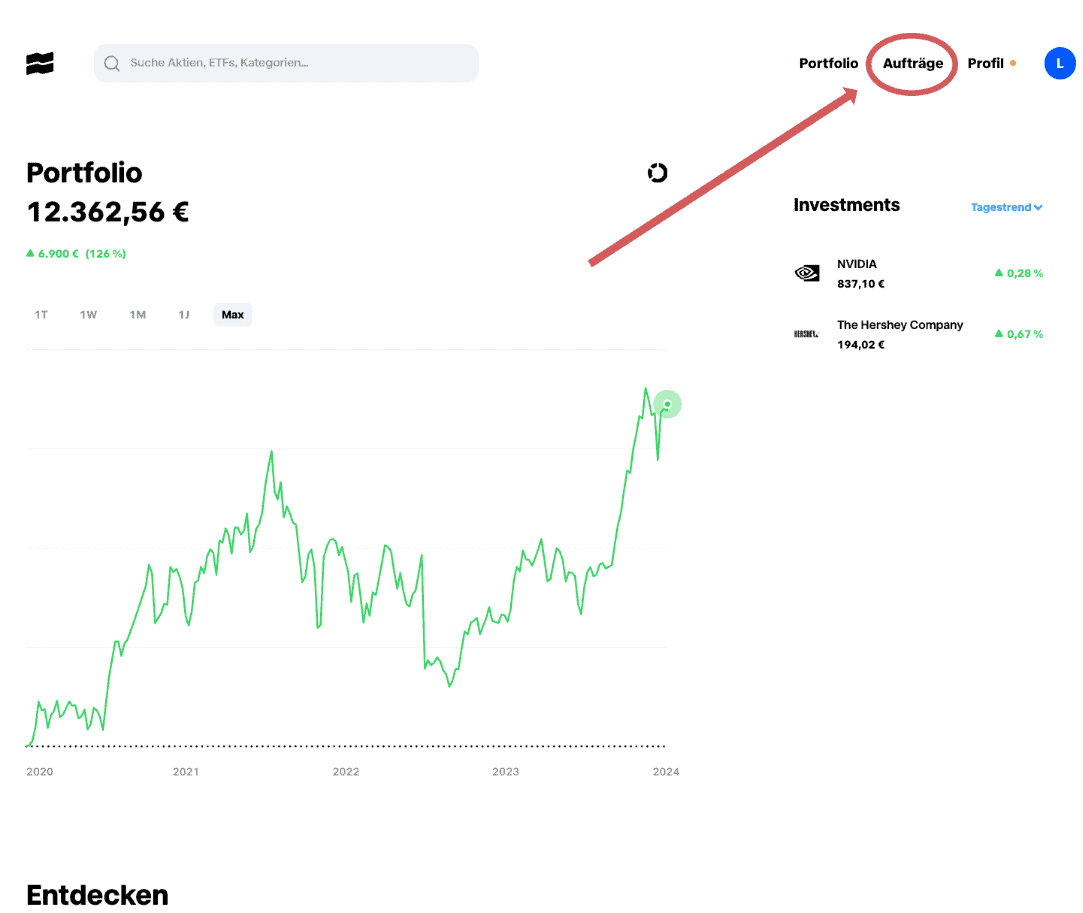The height and width of the screenshot is (913, 1083).
Task: Click the Scalable Capital wave logo
Action: [40, 63]
